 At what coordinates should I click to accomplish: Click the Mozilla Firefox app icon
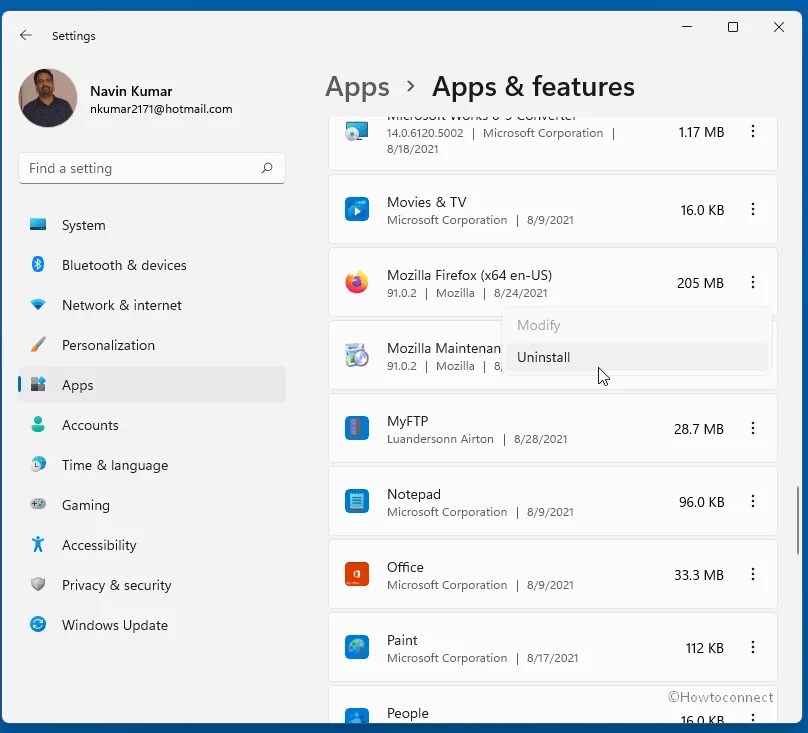point(356,283)
